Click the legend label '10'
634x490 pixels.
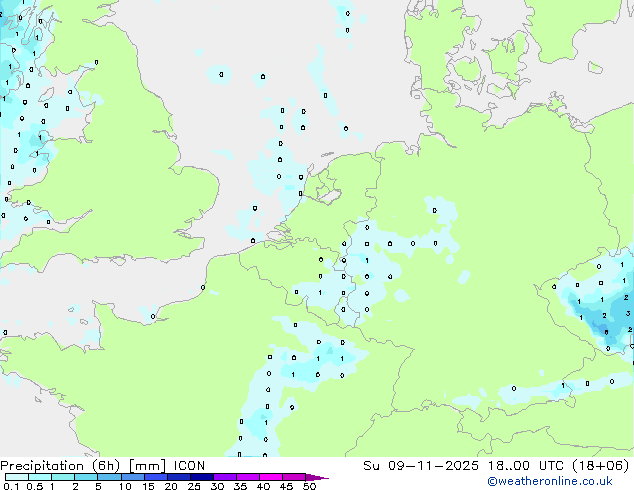[125, 486]
